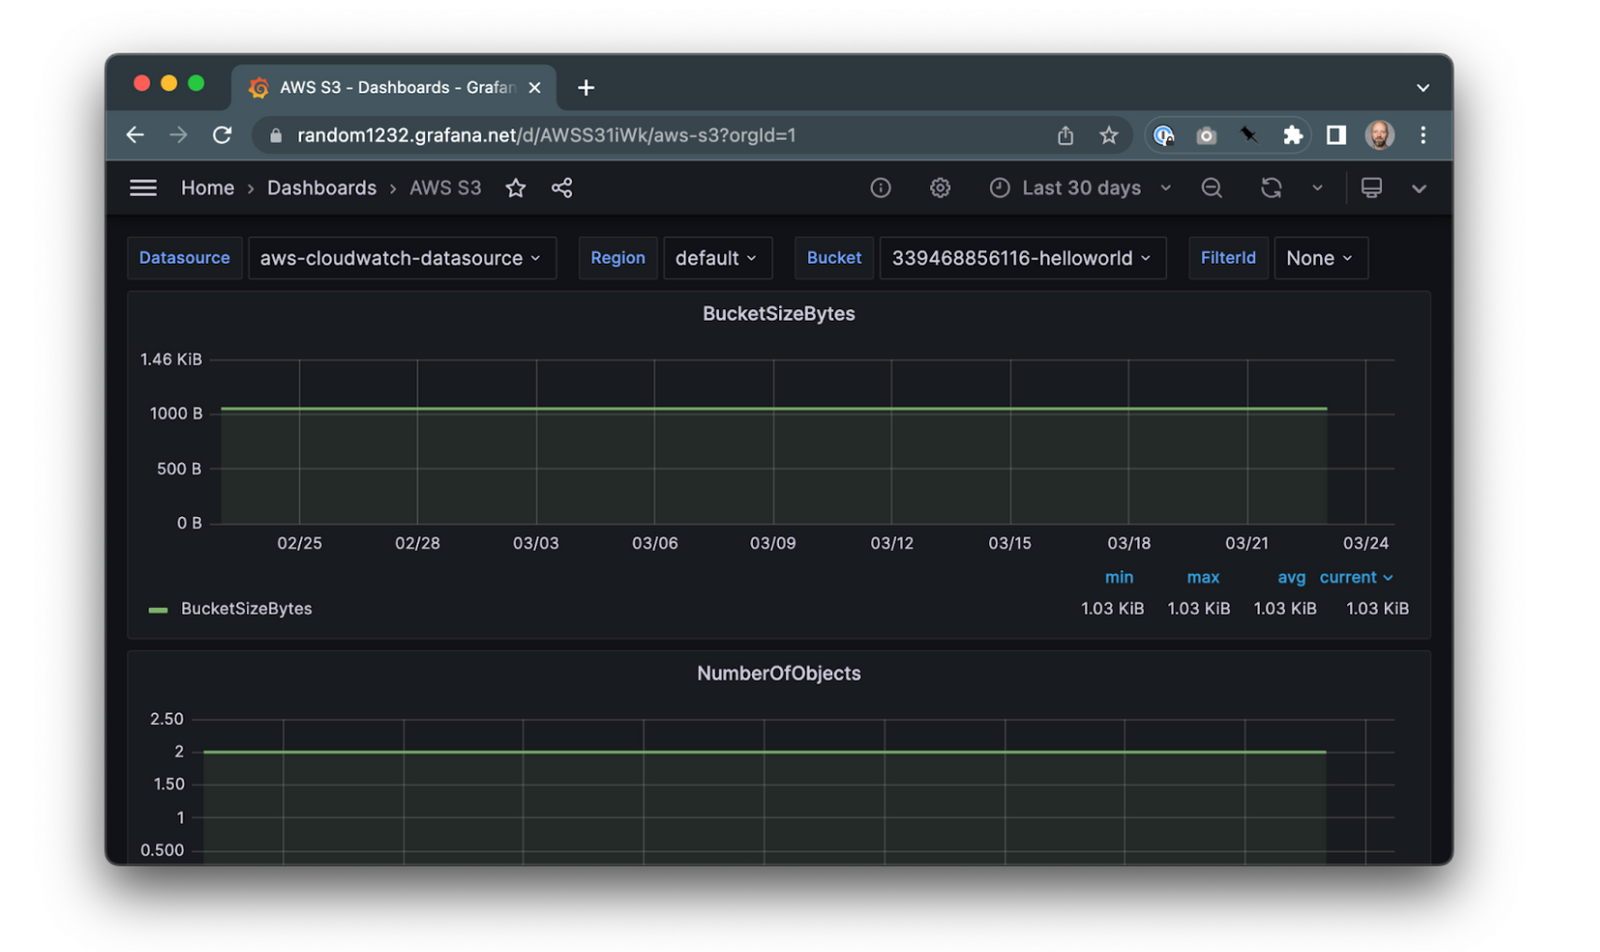
Task: Open the Region default dropdown
Action: 717,257
